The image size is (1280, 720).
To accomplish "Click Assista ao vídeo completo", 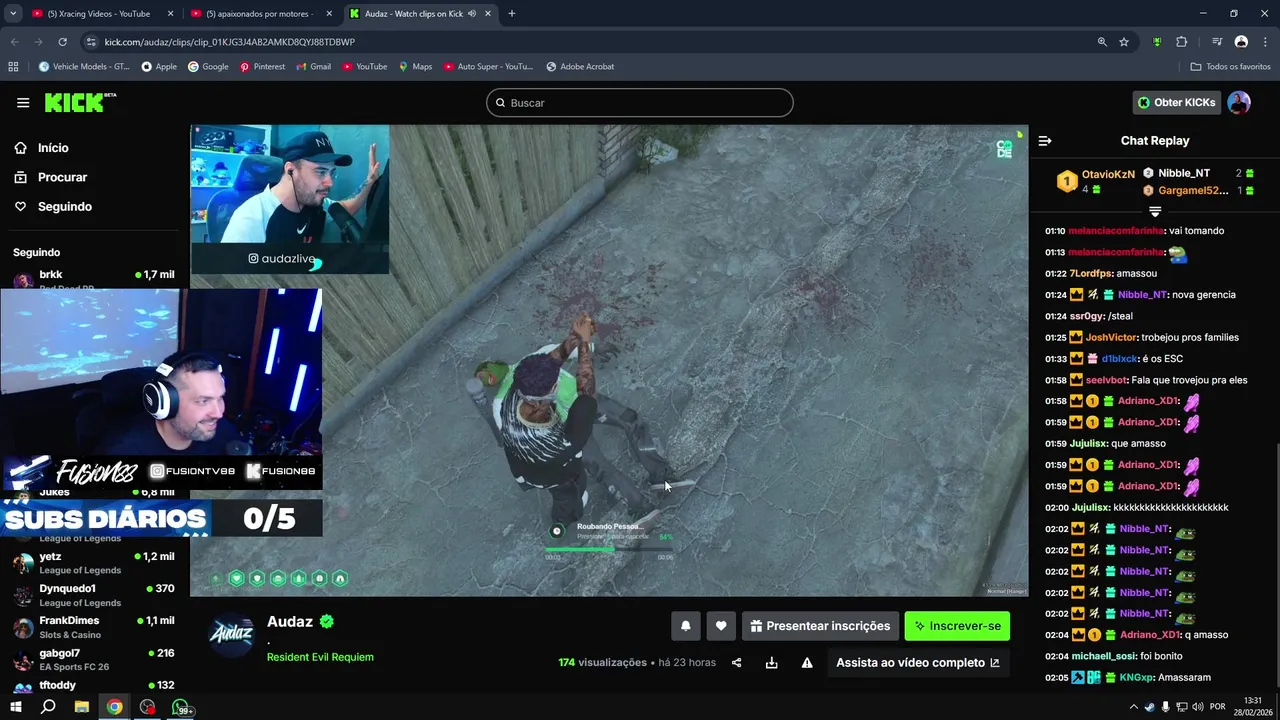I will [918, 663].
